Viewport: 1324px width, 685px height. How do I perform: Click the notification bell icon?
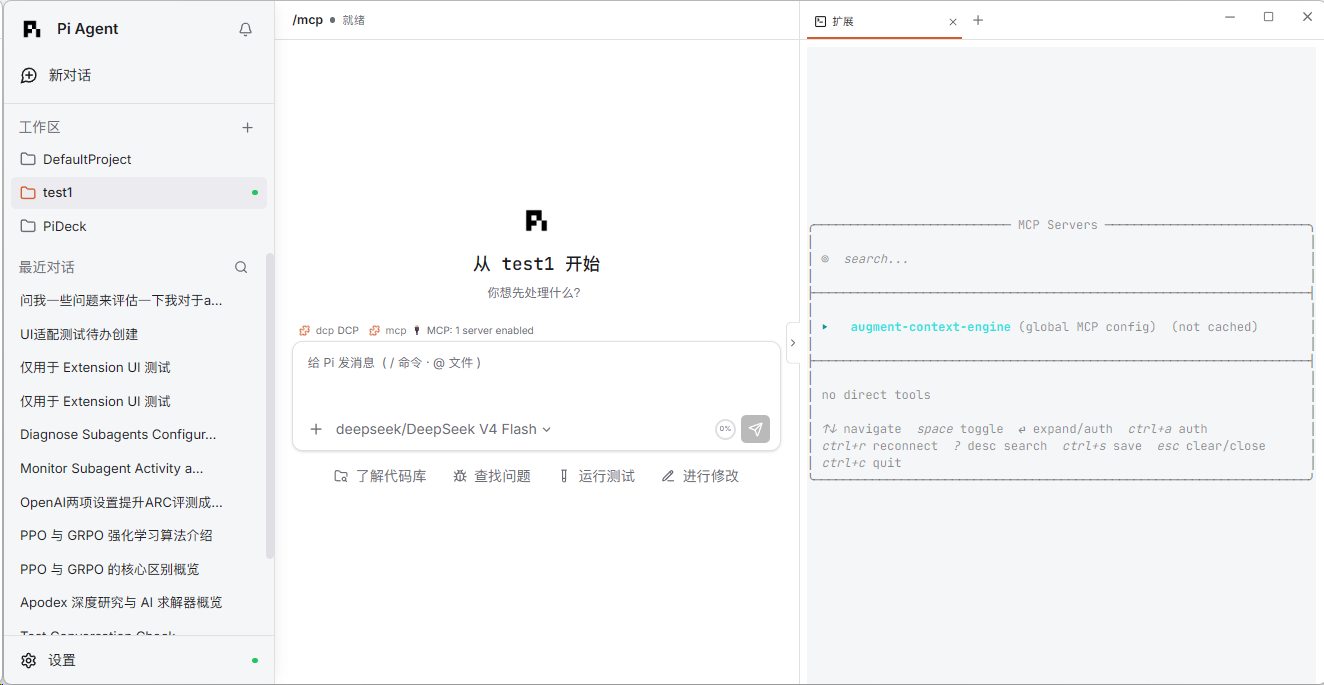pos(245,30)
